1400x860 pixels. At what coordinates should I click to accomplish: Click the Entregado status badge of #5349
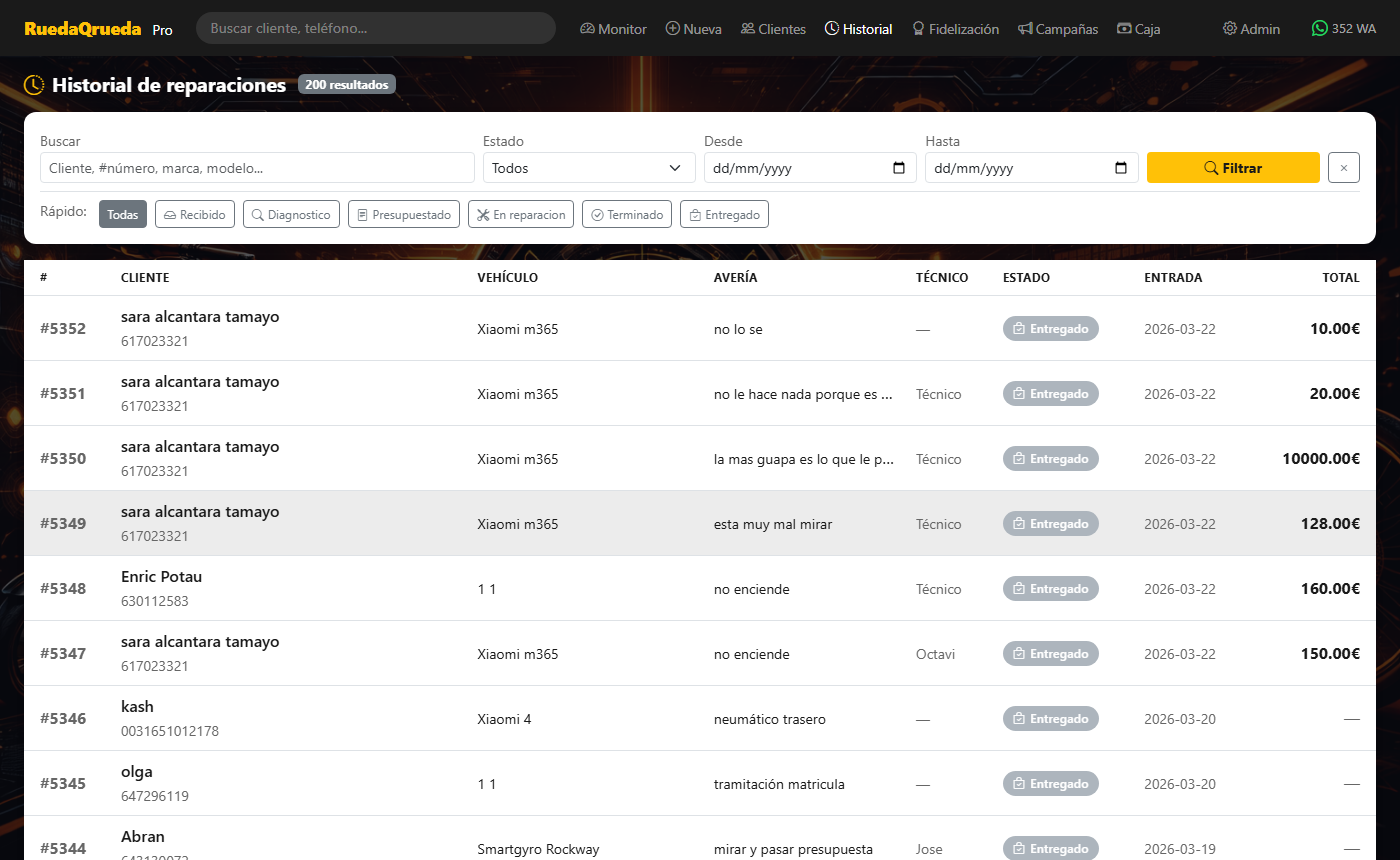pos(1050,524)
